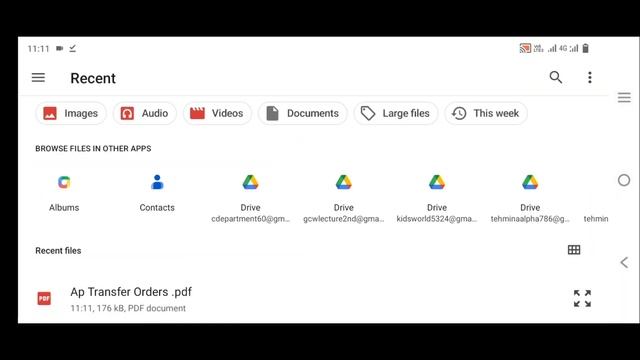Image resolution: width=640 pixels, height=360 pixels.
Task: Filter by Large files chip
Action: pyautogui.click(x=396, y=113)
